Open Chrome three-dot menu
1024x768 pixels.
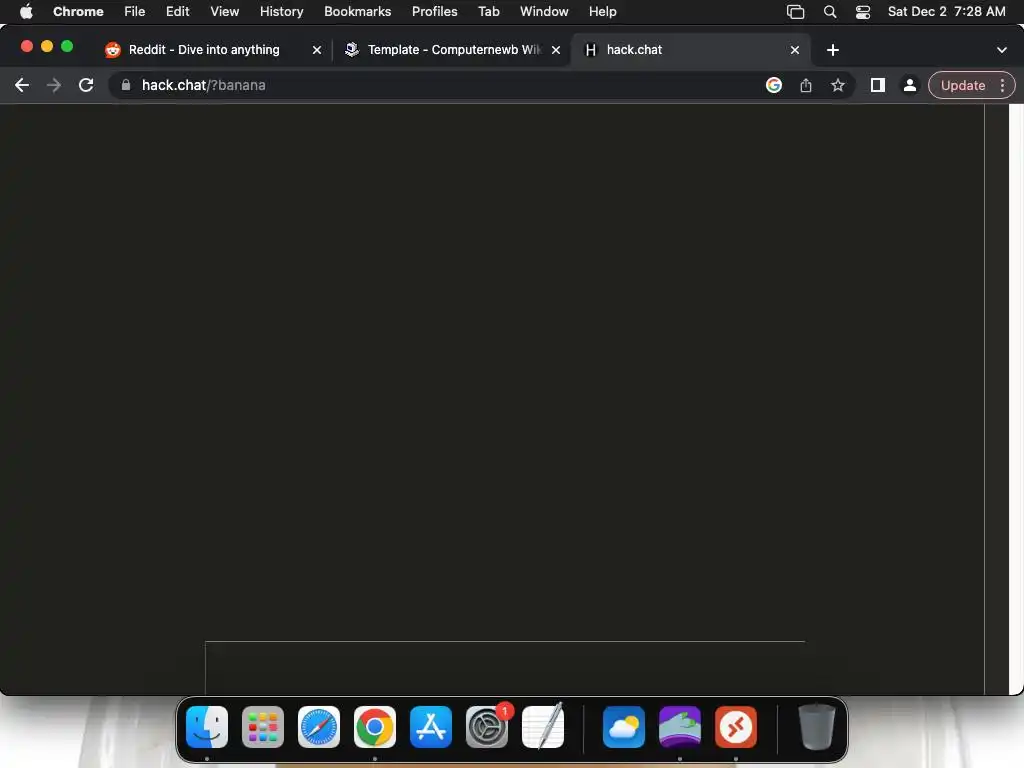click(1002, 85)
